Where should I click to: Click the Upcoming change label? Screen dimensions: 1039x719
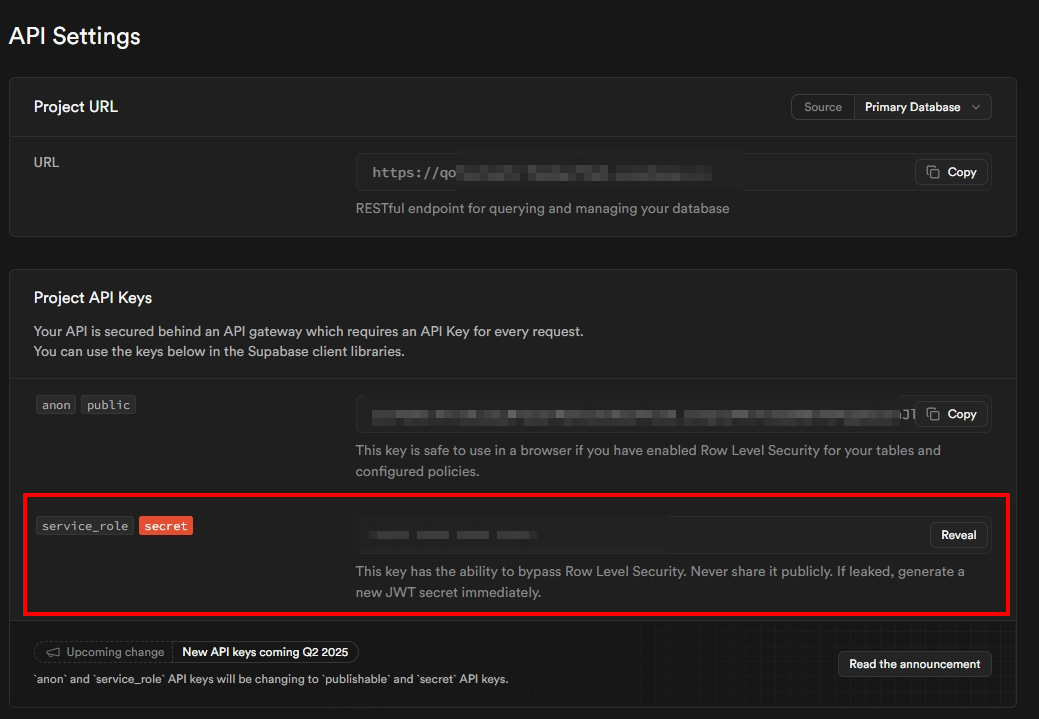115,652
